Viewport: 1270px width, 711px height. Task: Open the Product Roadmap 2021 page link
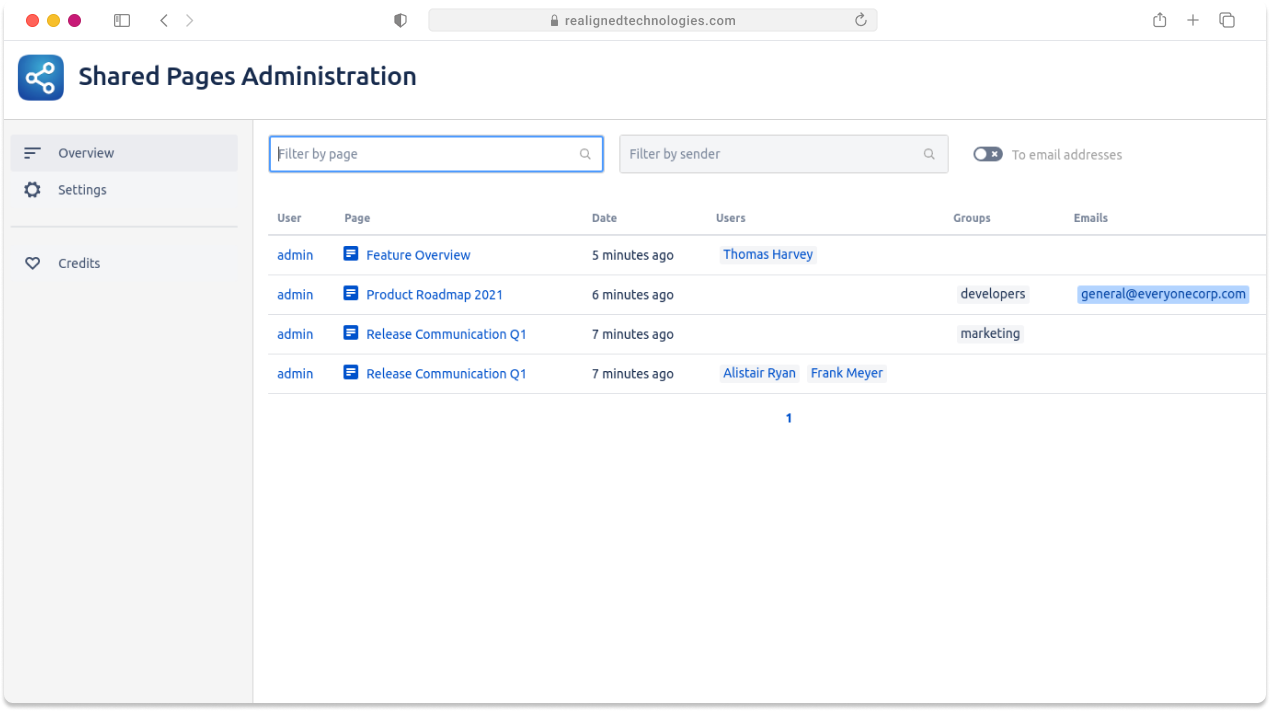435,294
